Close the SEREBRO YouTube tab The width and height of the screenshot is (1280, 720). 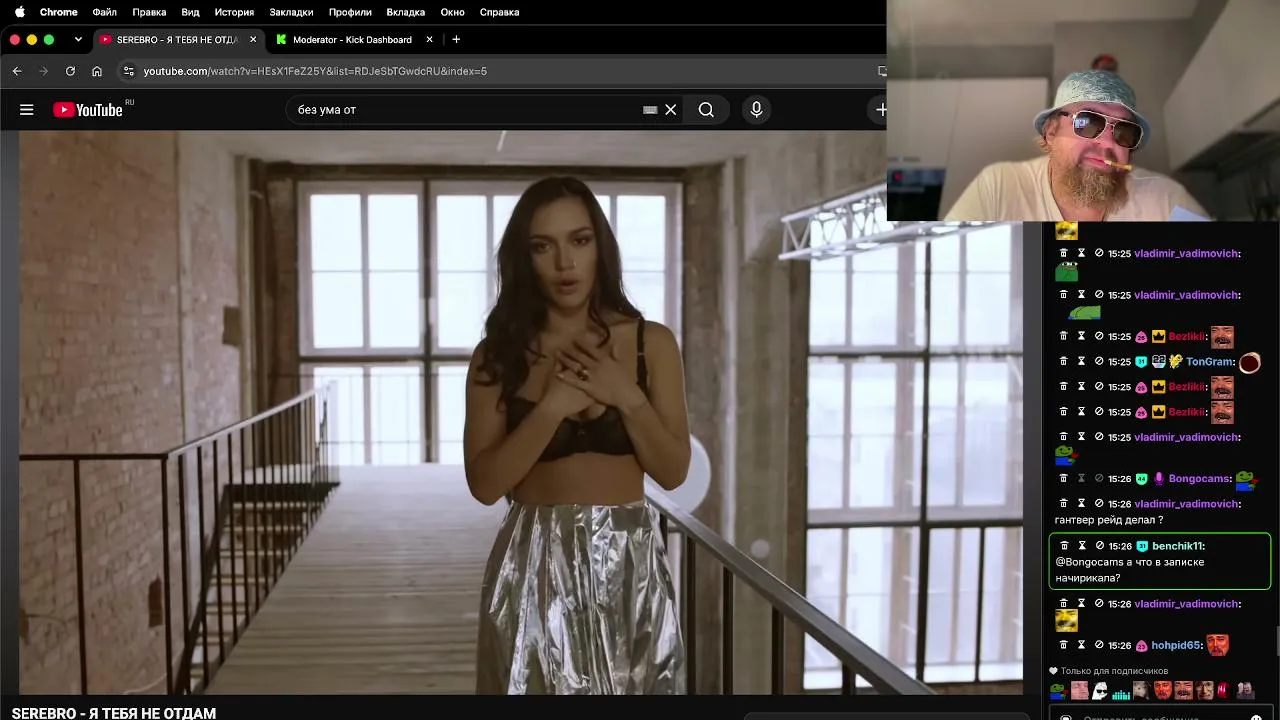tap(253, 40)
